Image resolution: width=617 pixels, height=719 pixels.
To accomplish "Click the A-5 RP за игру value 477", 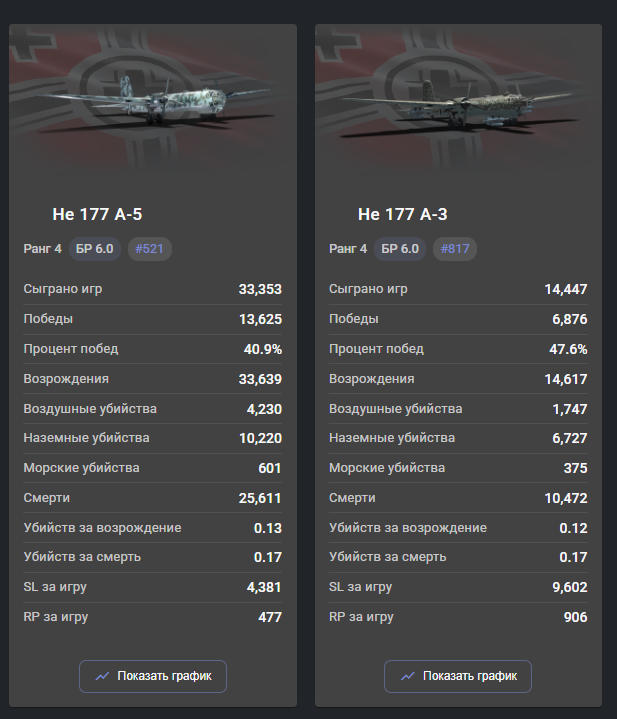I will click(269, 617).
